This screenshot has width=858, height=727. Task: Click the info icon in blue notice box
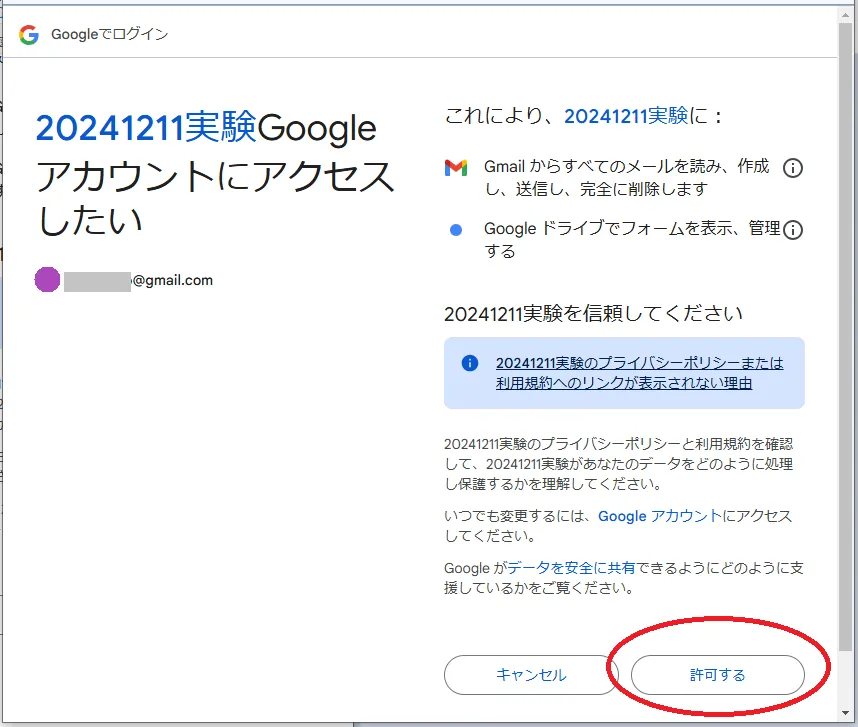[470, 363]
